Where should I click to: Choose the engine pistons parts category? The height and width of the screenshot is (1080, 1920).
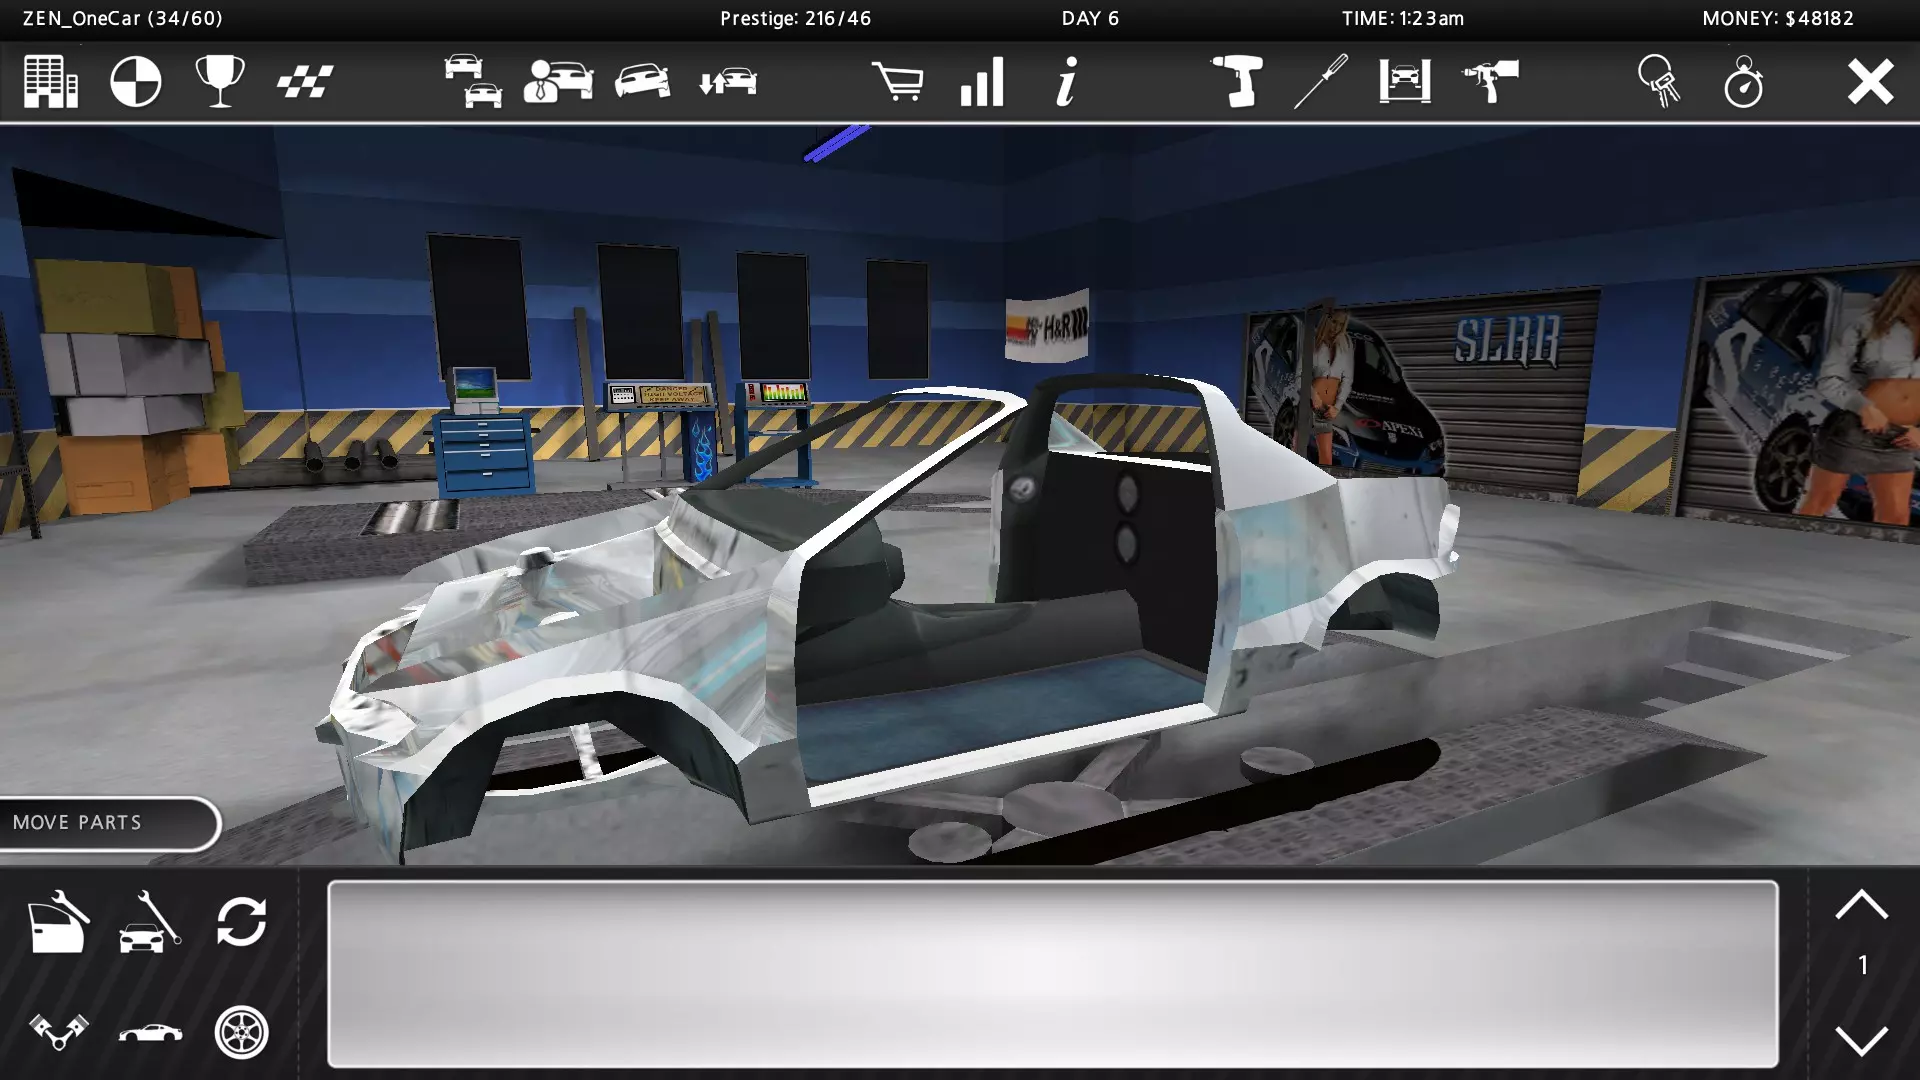(x=58, y=1032)
